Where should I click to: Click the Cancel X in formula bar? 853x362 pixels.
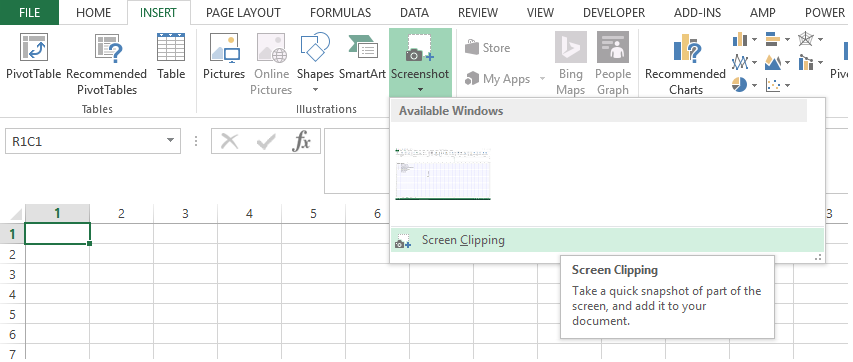(230, 142)
